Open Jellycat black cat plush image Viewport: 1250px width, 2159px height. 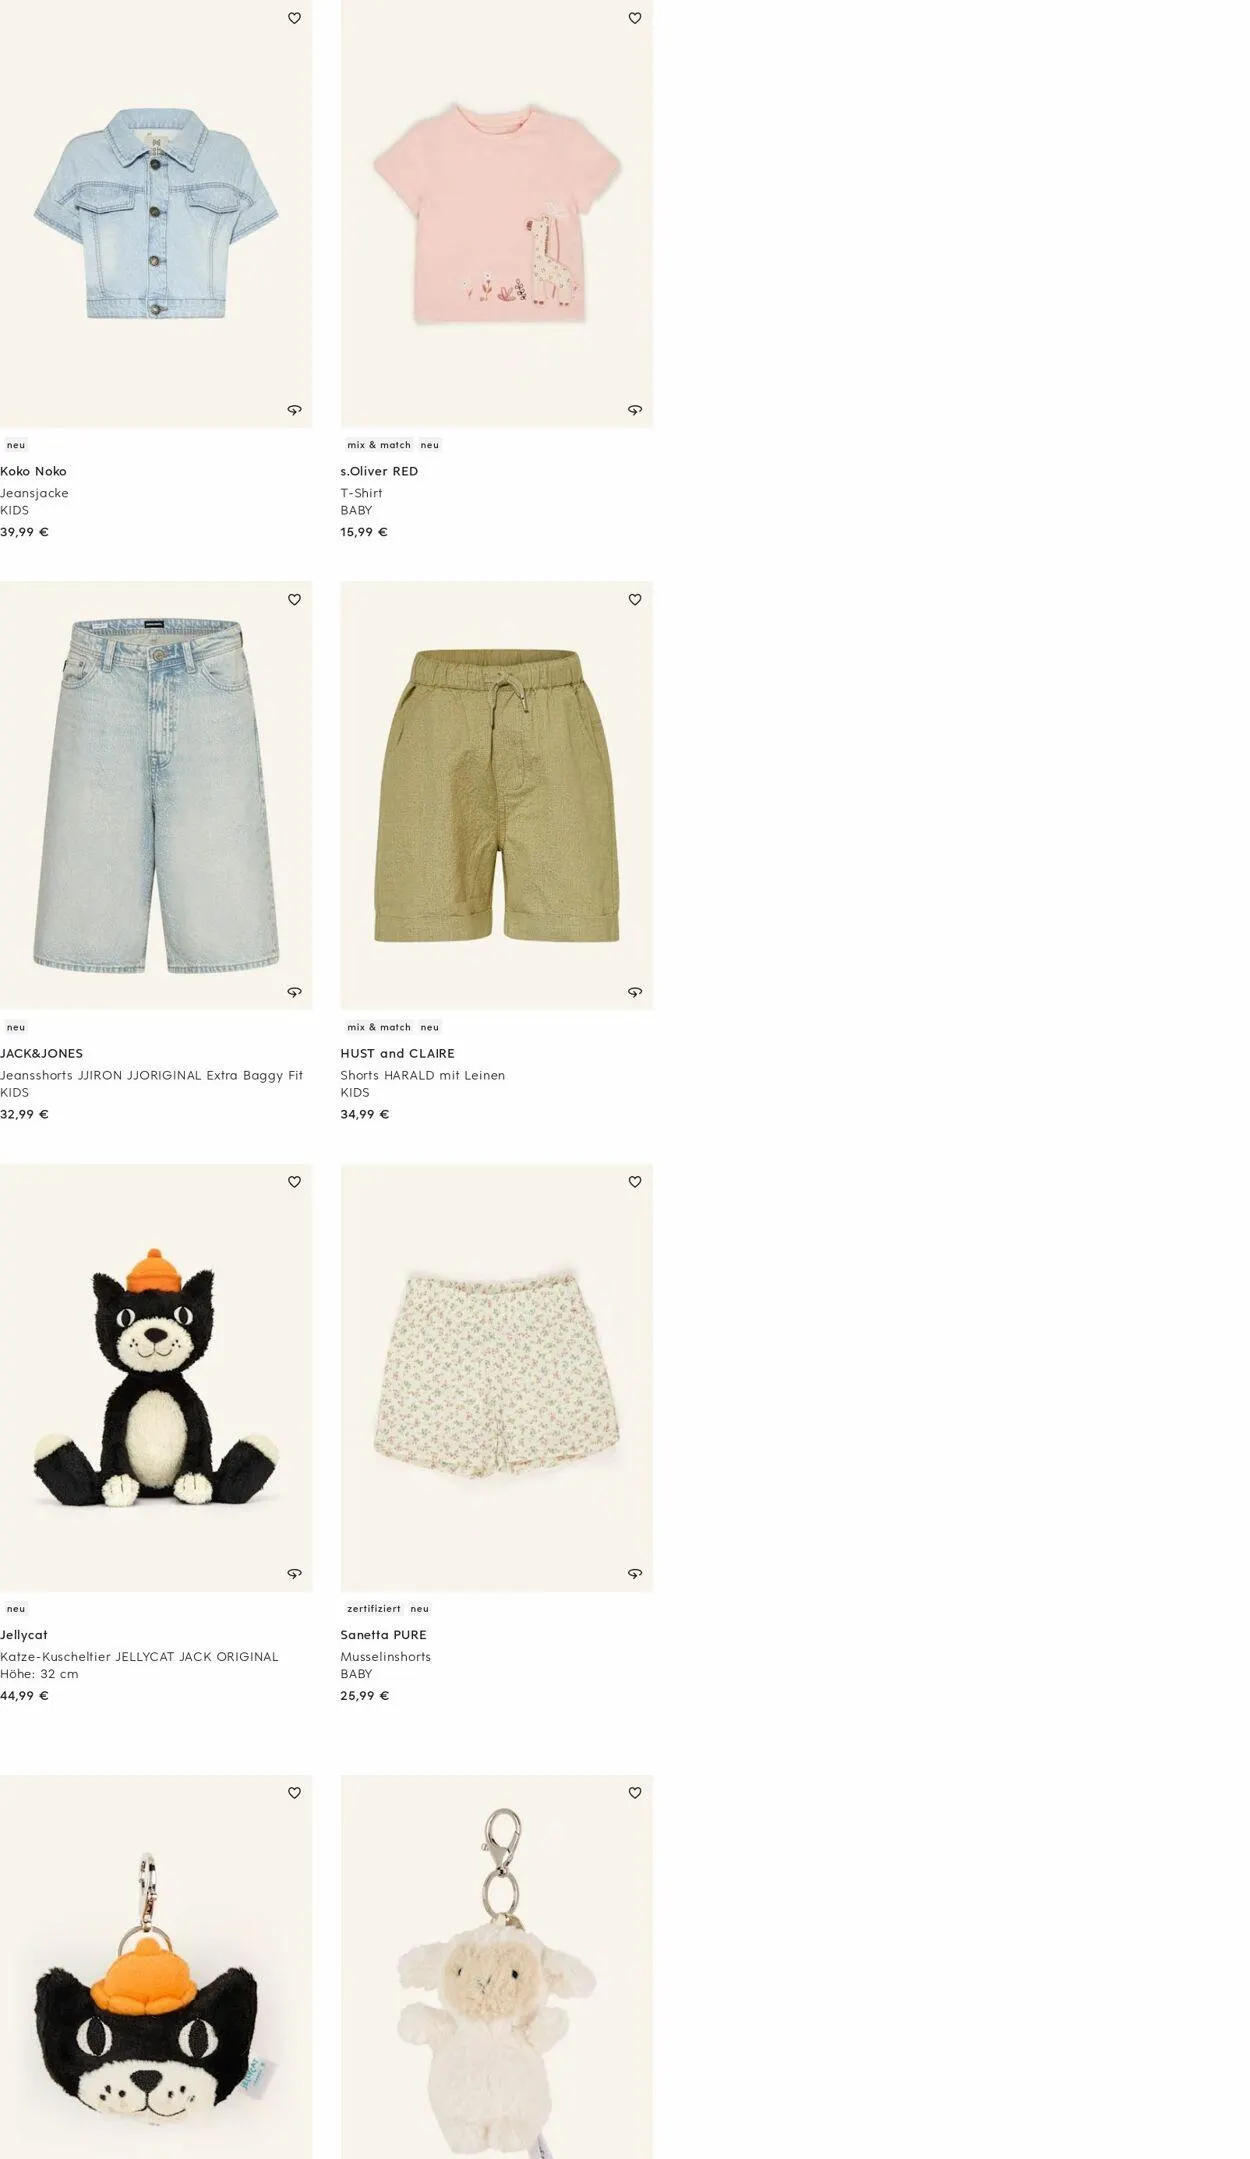156,1377
